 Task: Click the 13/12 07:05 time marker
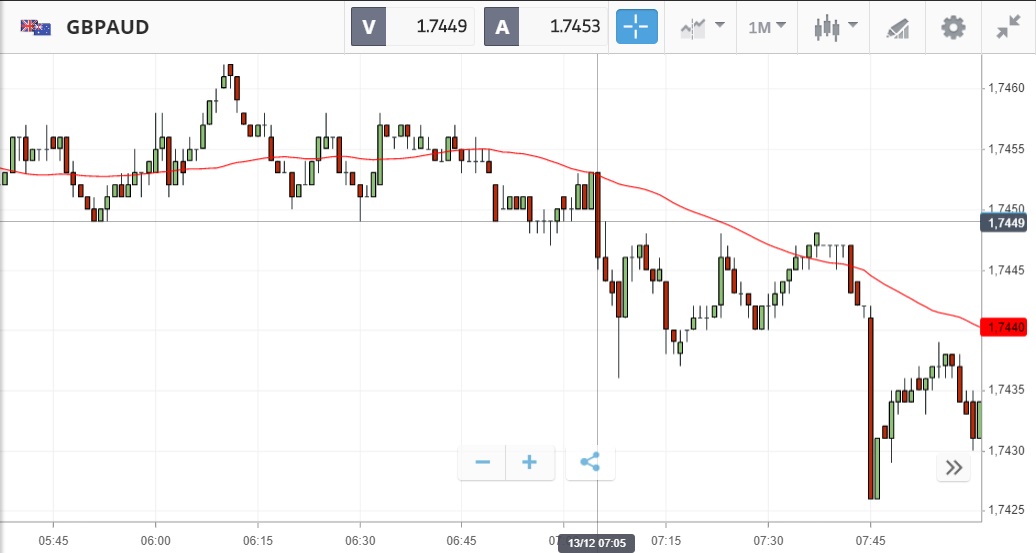pyautogui.click(x=596, y=543)
